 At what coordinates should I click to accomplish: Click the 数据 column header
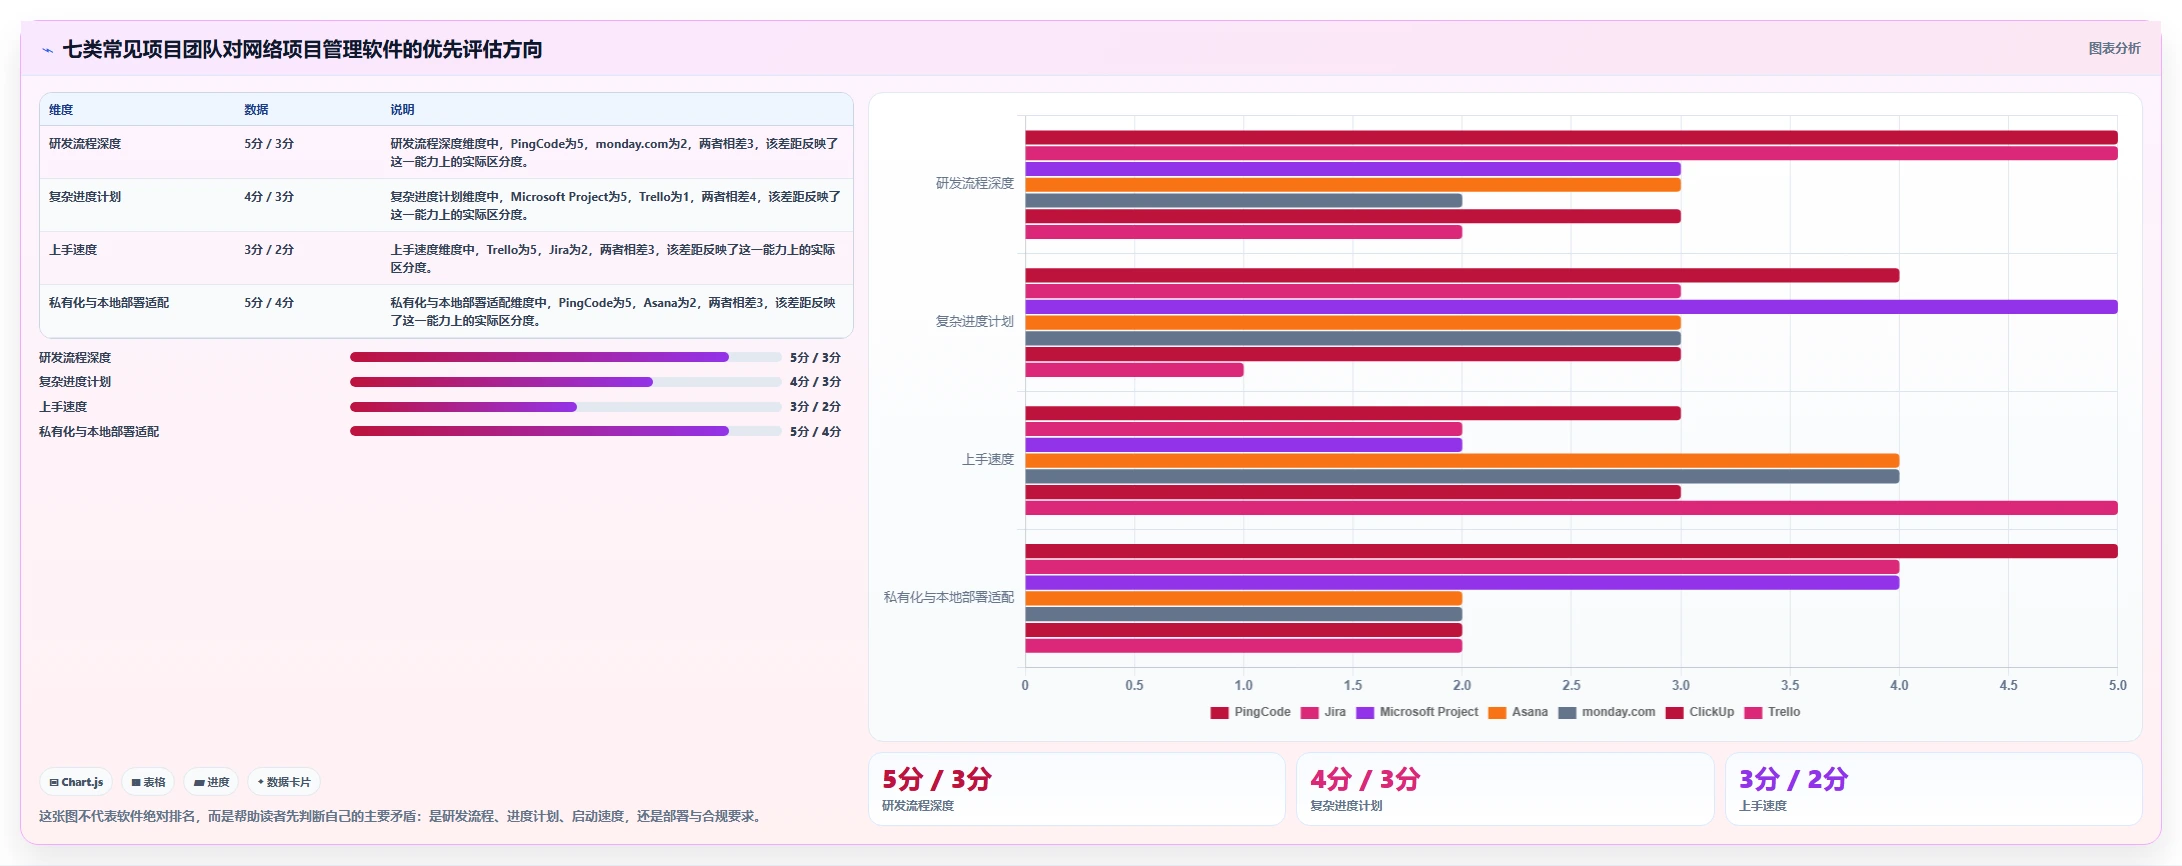[x=256, y=110]
